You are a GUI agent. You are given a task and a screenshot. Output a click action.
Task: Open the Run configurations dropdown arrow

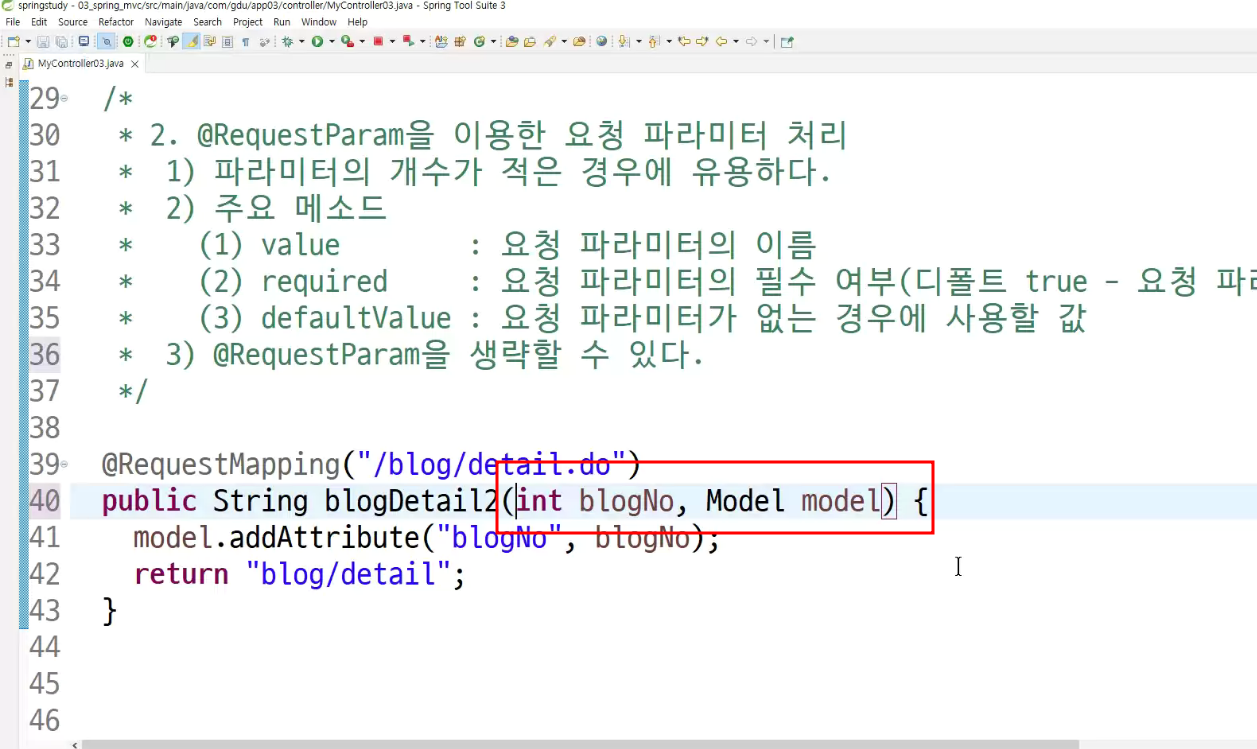coord(332,42)
